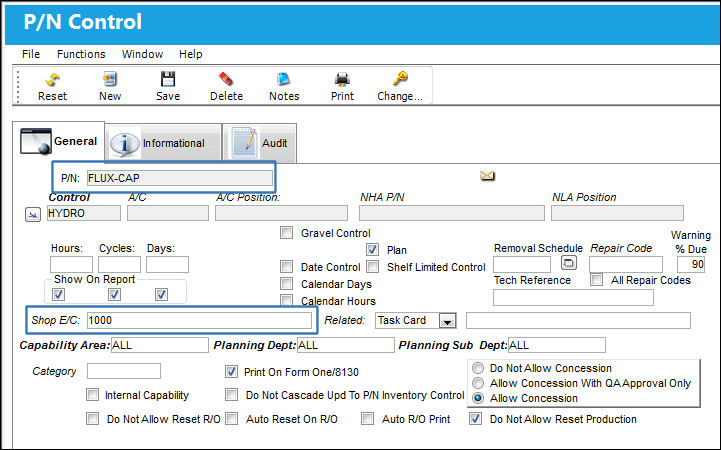Tick Do Not Allow Reset R/O
This screenshot has width=721, height=450.
[x=92, y=418]
